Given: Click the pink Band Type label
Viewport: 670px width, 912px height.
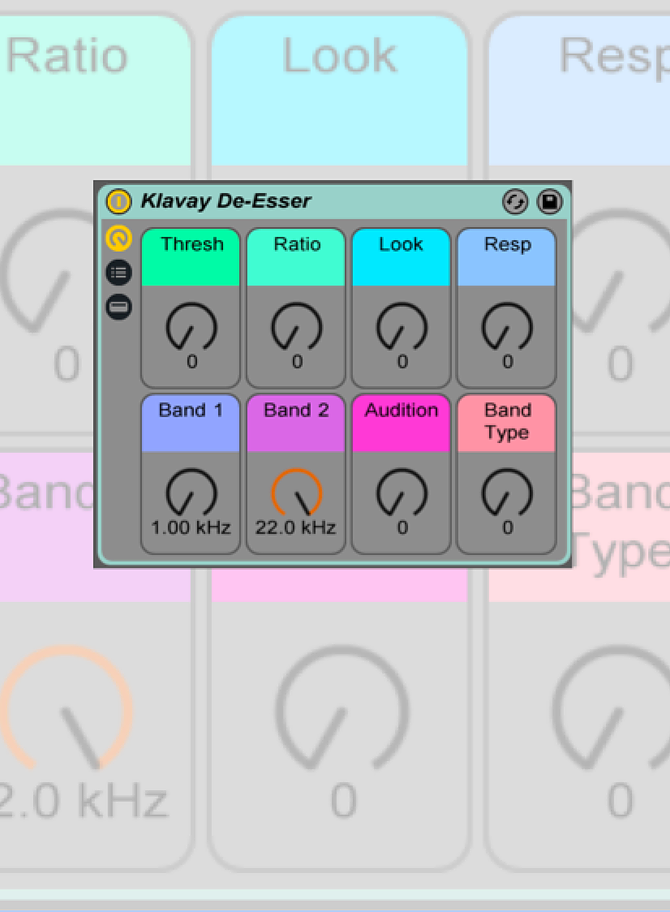Looking at the screenshot, I should pos(507,423).
